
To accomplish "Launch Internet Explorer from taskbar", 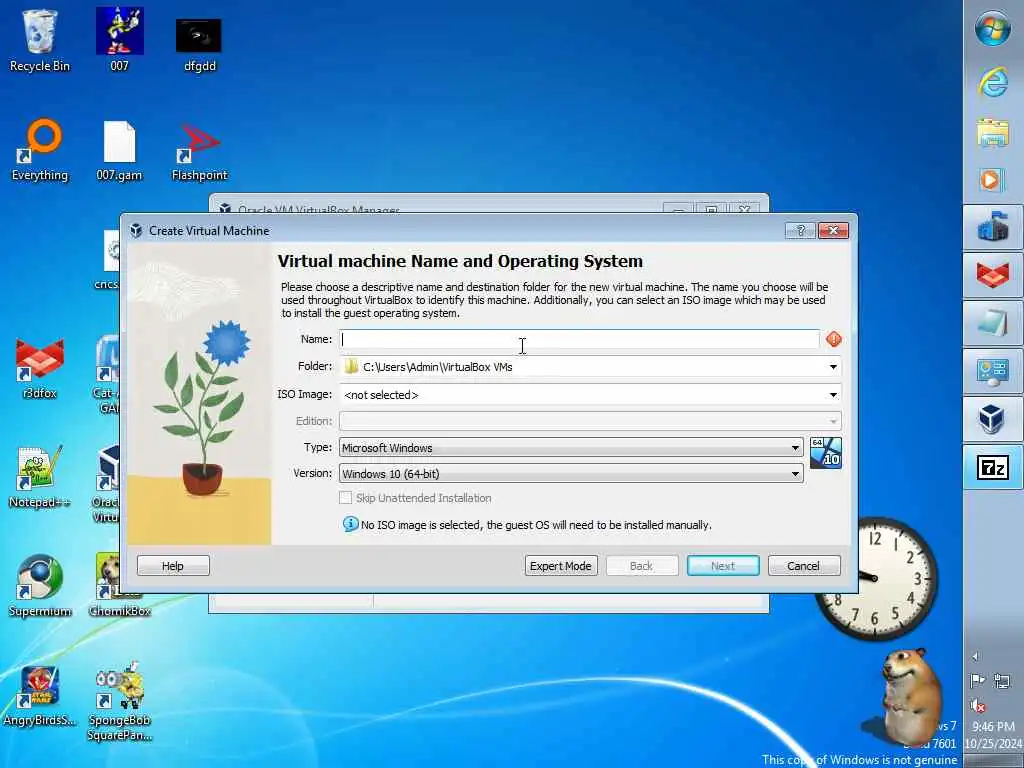I will (993, 82).
